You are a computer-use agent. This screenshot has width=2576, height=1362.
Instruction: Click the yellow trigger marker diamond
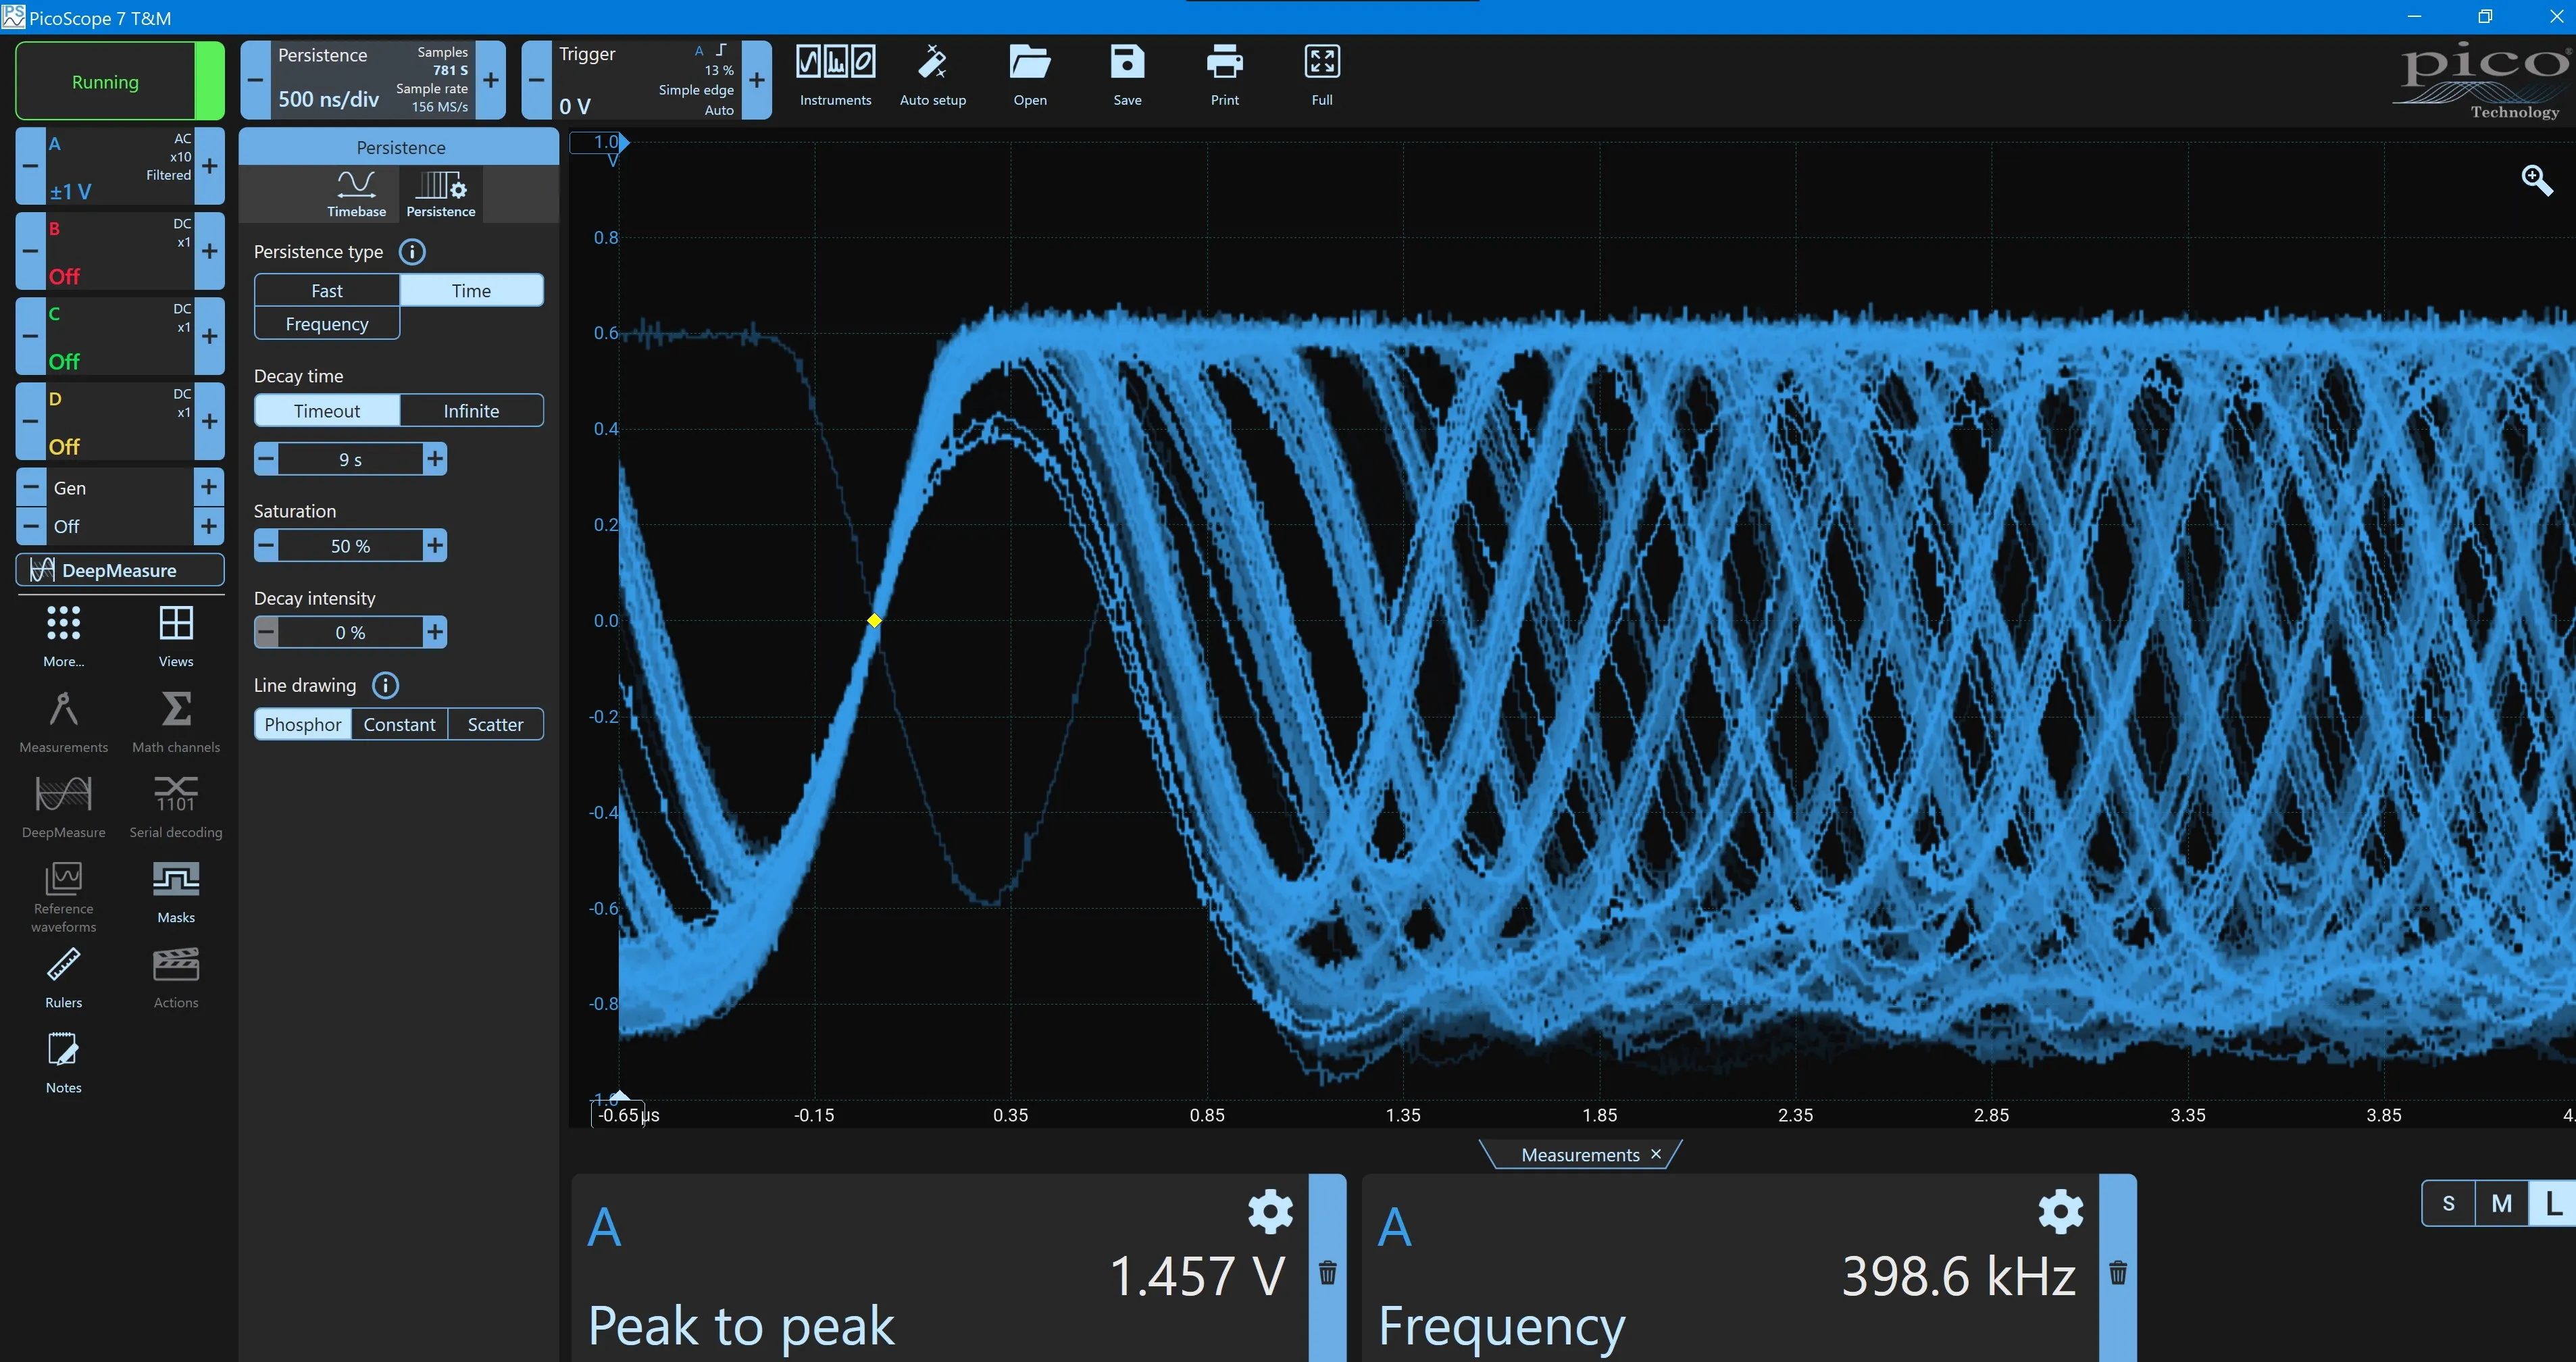click(x=874, y=620)
